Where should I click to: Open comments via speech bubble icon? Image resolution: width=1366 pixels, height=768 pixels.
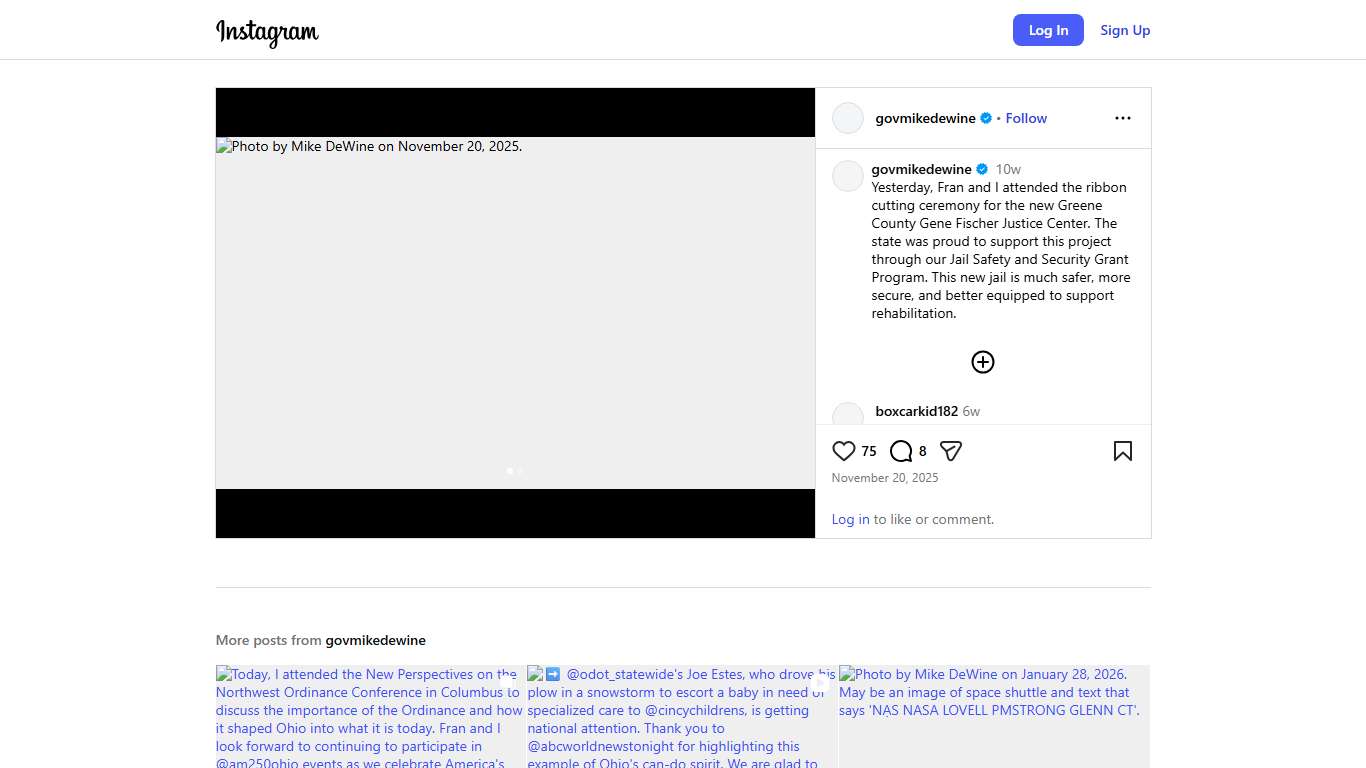[901, 451]
